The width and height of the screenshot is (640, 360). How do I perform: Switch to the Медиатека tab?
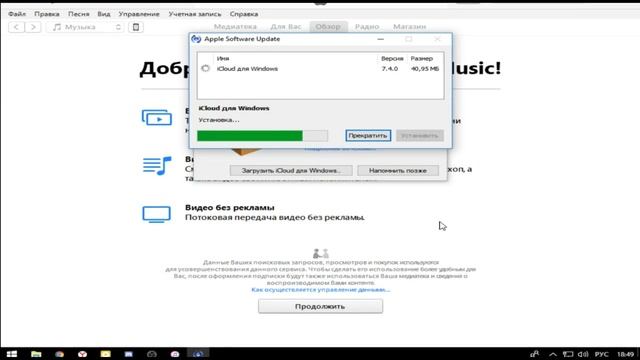point(235,27)
